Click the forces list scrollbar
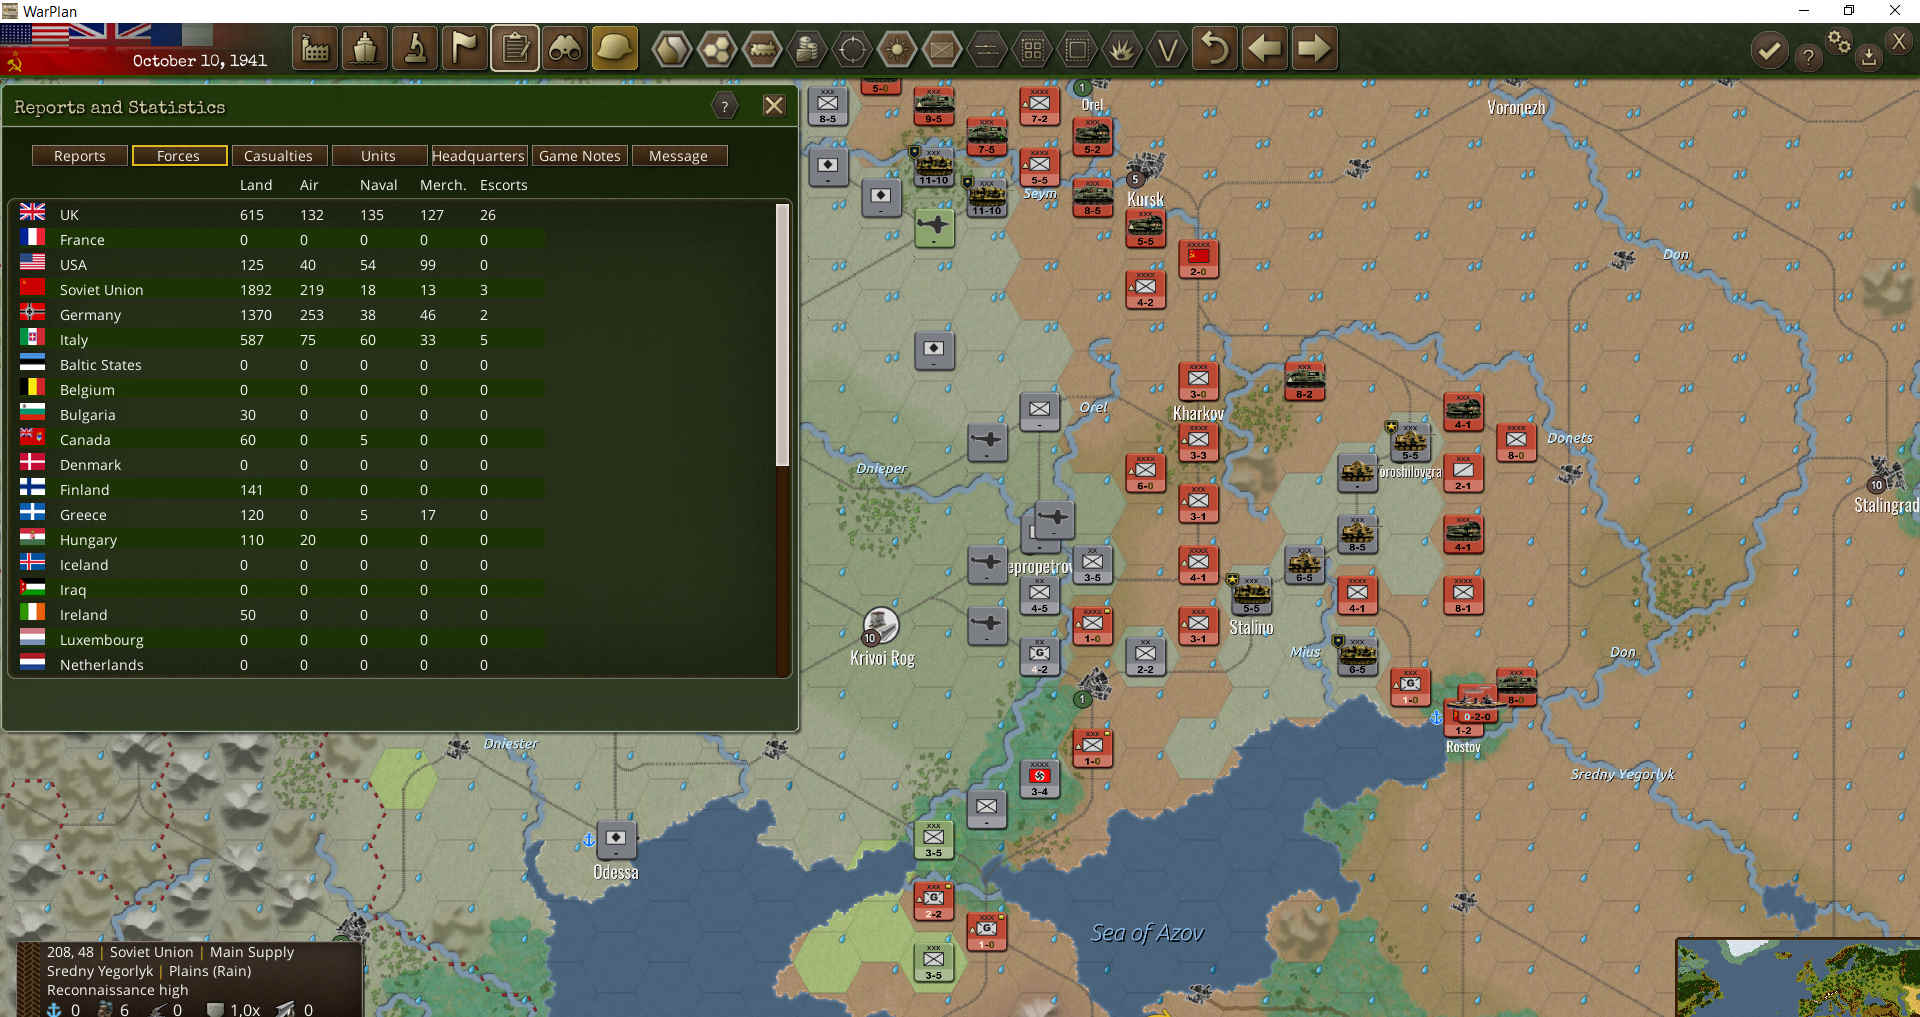The width and height of the screenshot is (1920, 1017). click(783, 335)
